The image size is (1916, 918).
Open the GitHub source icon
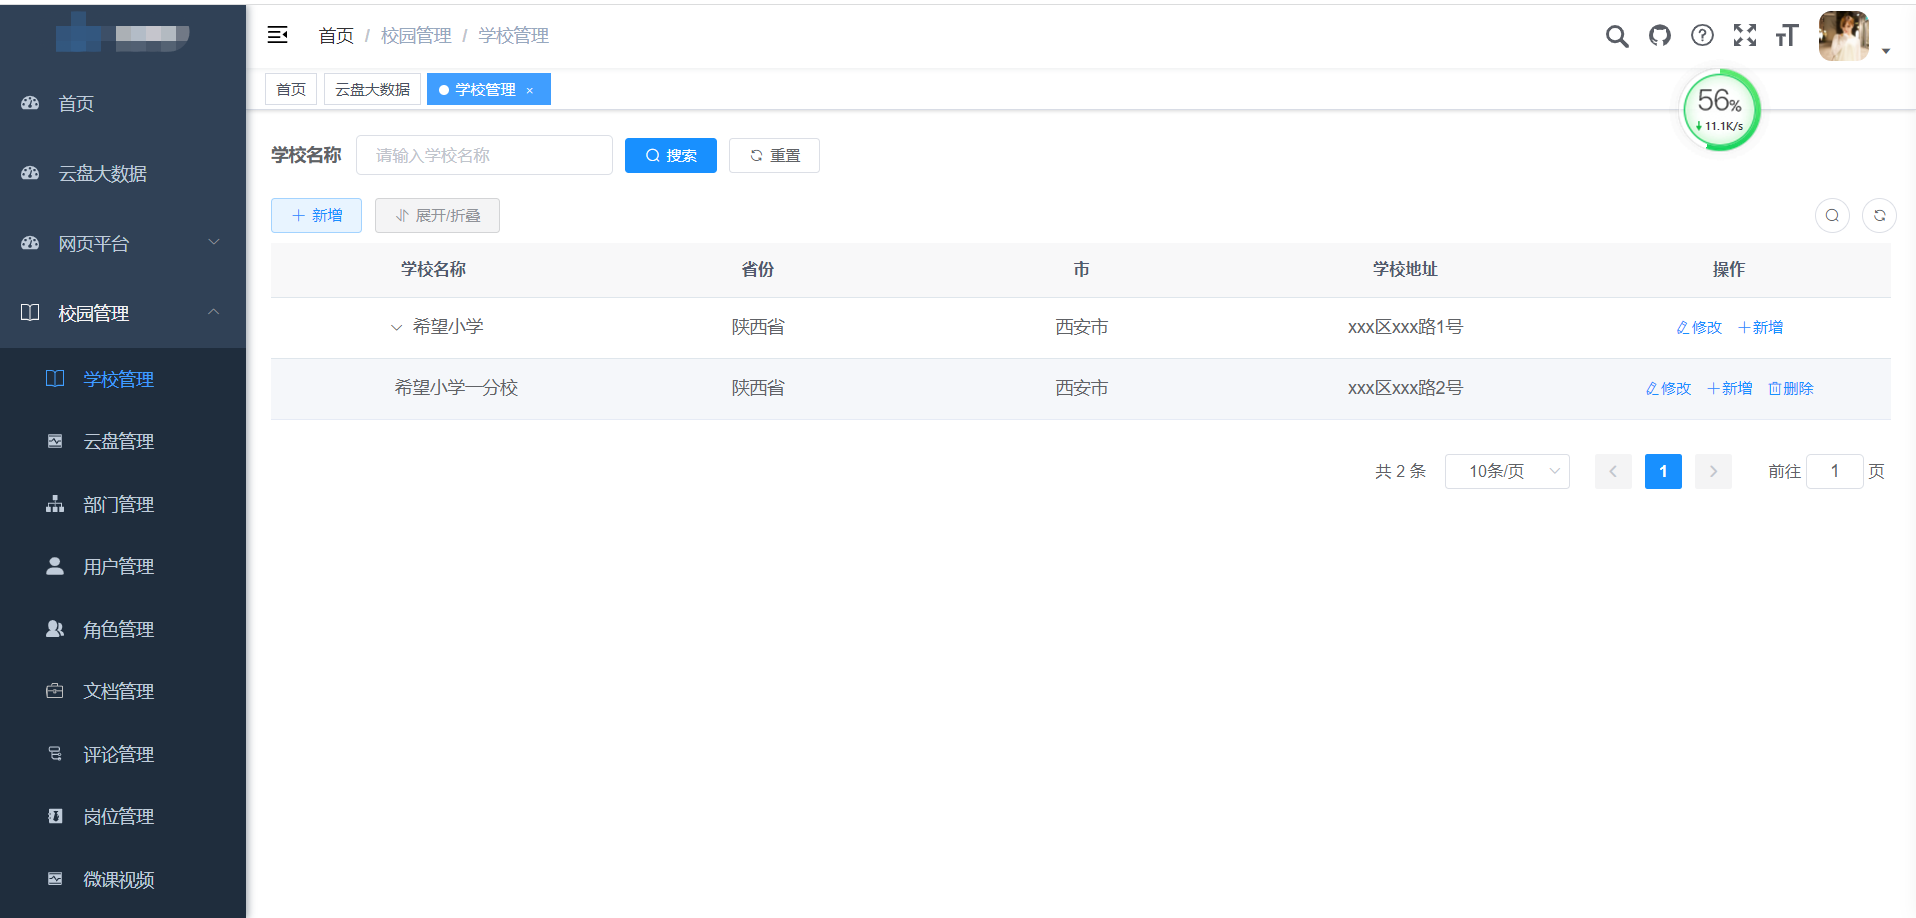tap(1659, 36)
